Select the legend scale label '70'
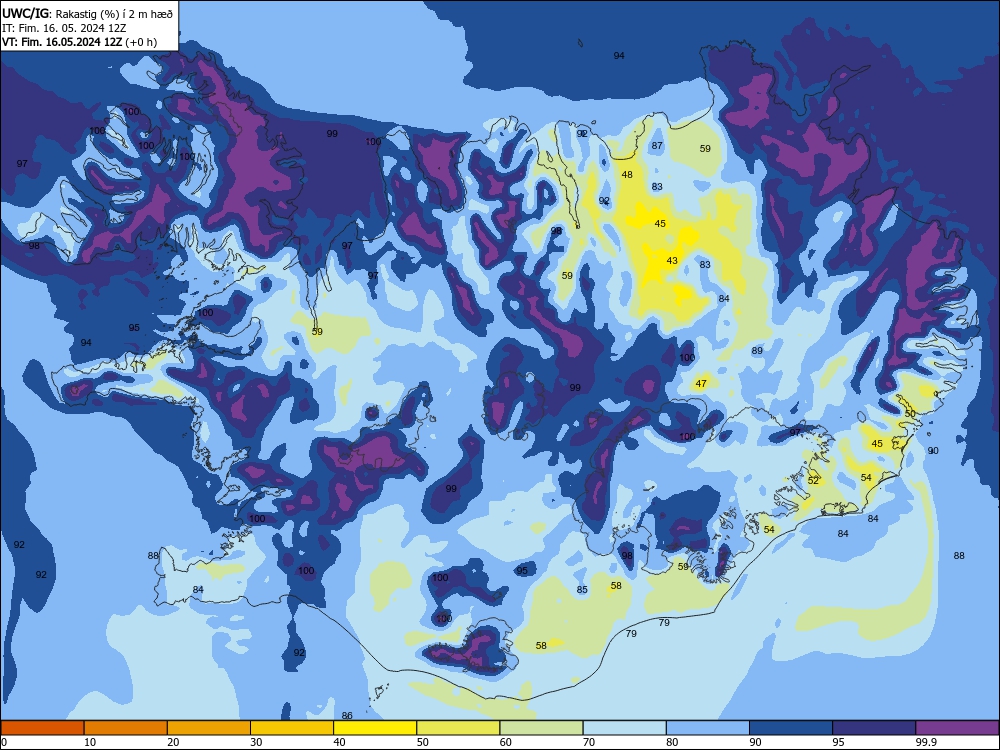Image resolution: width=1000 pixels, height=750 pixels. coord(589,742)
